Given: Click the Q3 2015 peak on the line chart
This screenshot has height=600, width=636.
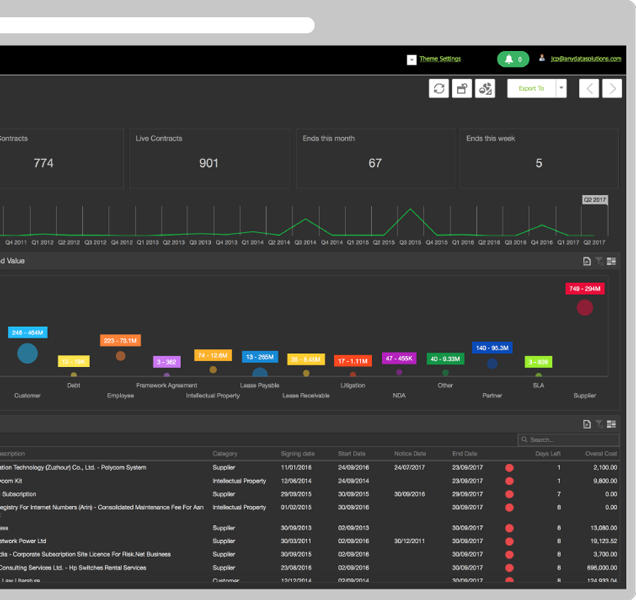Looking at the screenshot, I should pos(410,209).
